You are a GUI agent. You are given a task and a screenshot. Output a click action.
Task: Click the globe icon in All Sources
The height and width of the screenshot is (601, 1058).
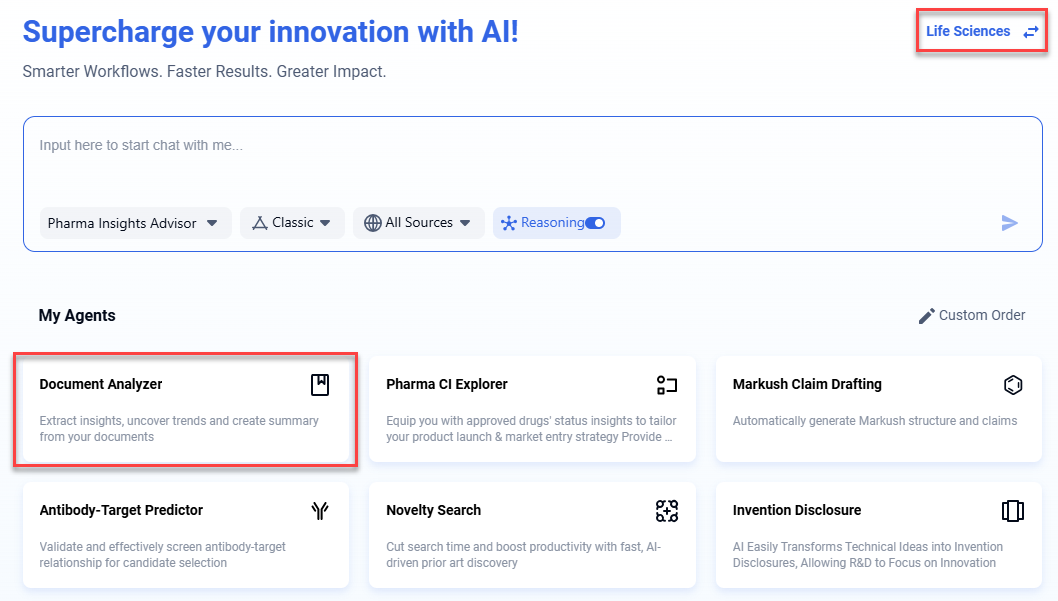pyautogui.click(x=372, y=223)
